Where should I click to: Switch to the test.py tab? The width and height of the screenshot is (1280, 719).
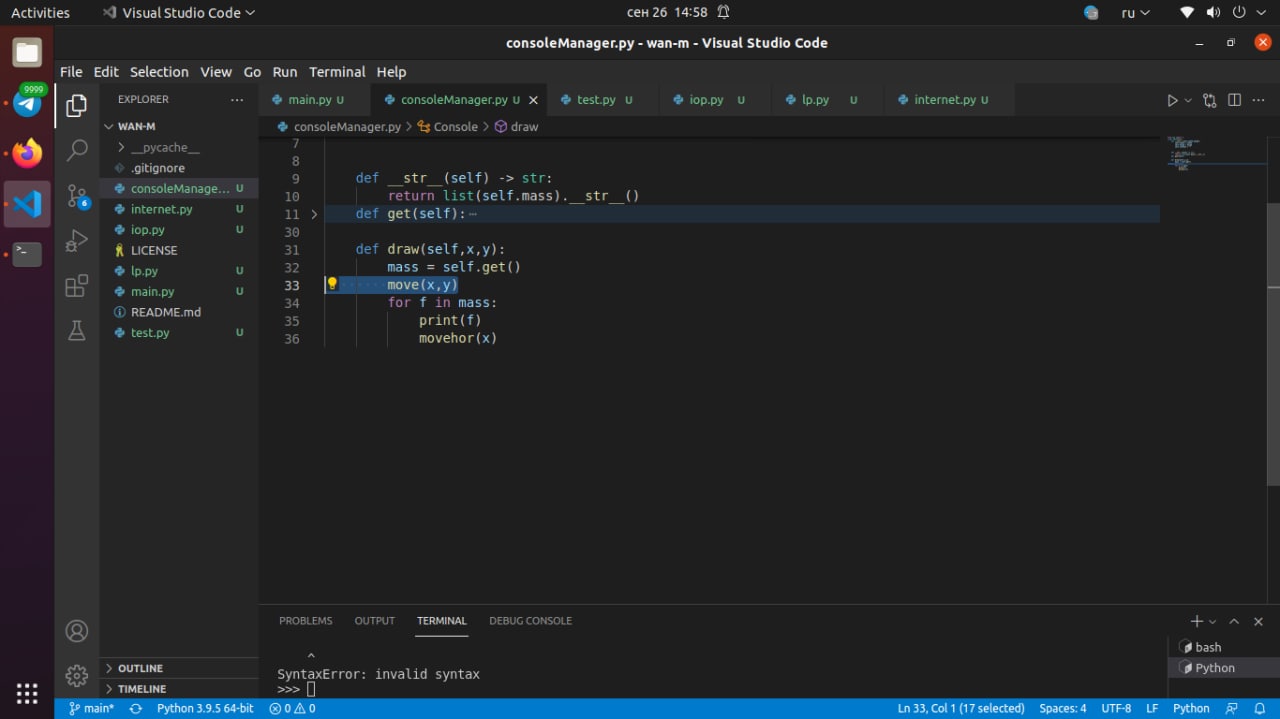[596, 100]
